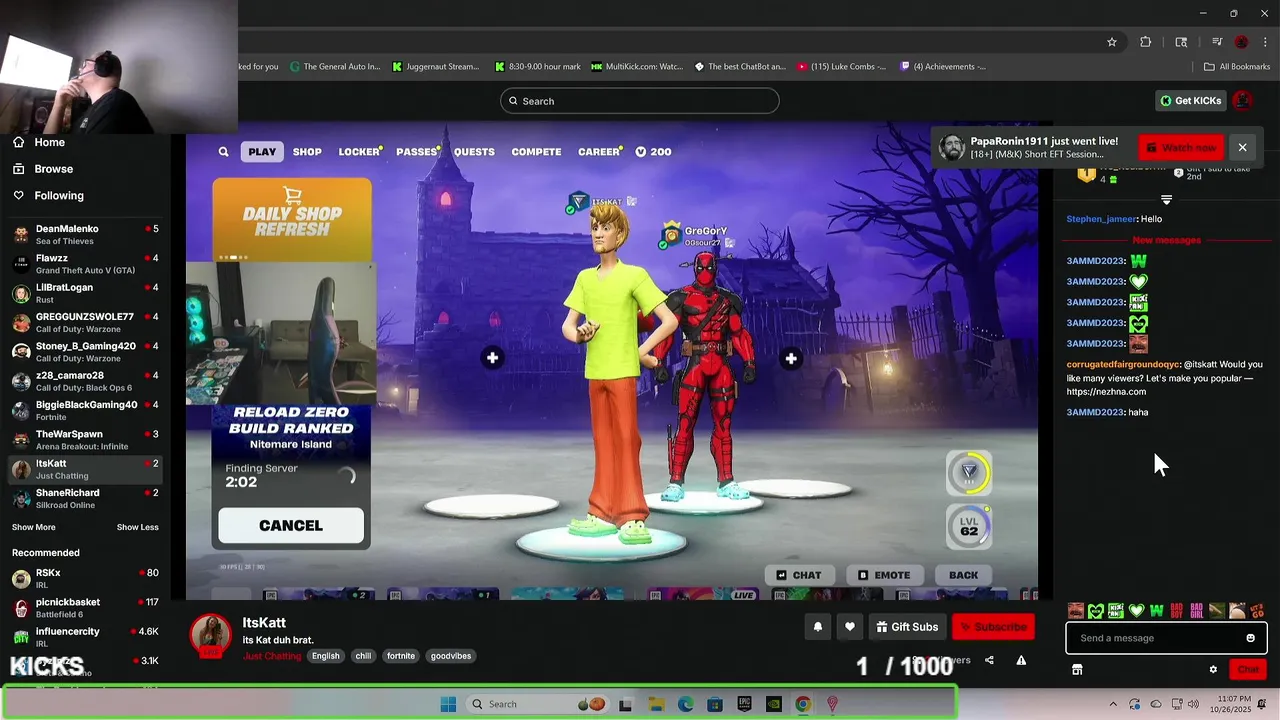1280x720 pixels.
Task: Open Flawzz's channel in sidebar
Action: pos(85,264)
